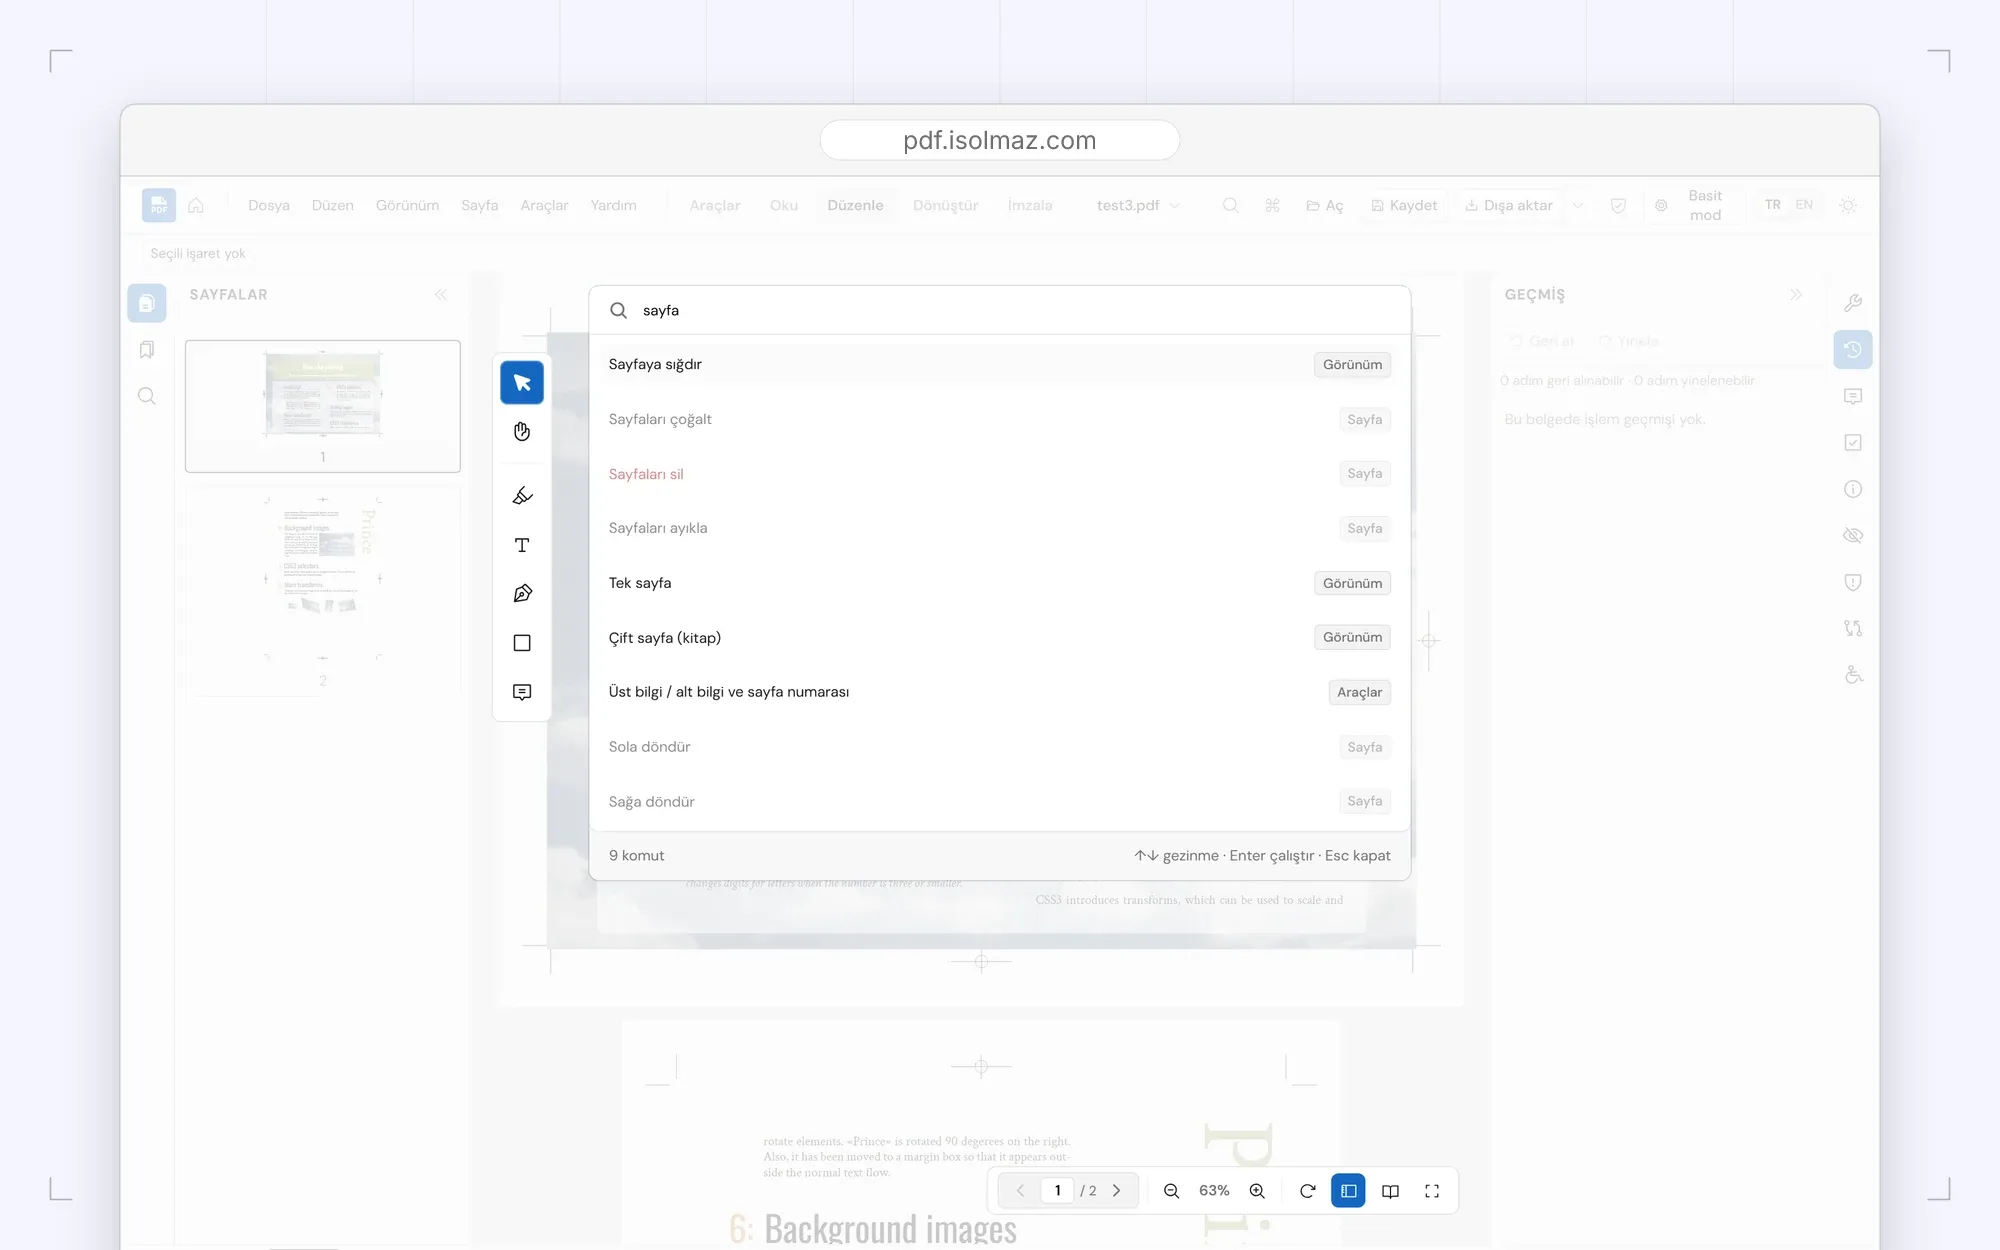The height and width of the screenshot is (1250, 2000).
Task: Open the info panel icon
Action: coord(1853,489)
